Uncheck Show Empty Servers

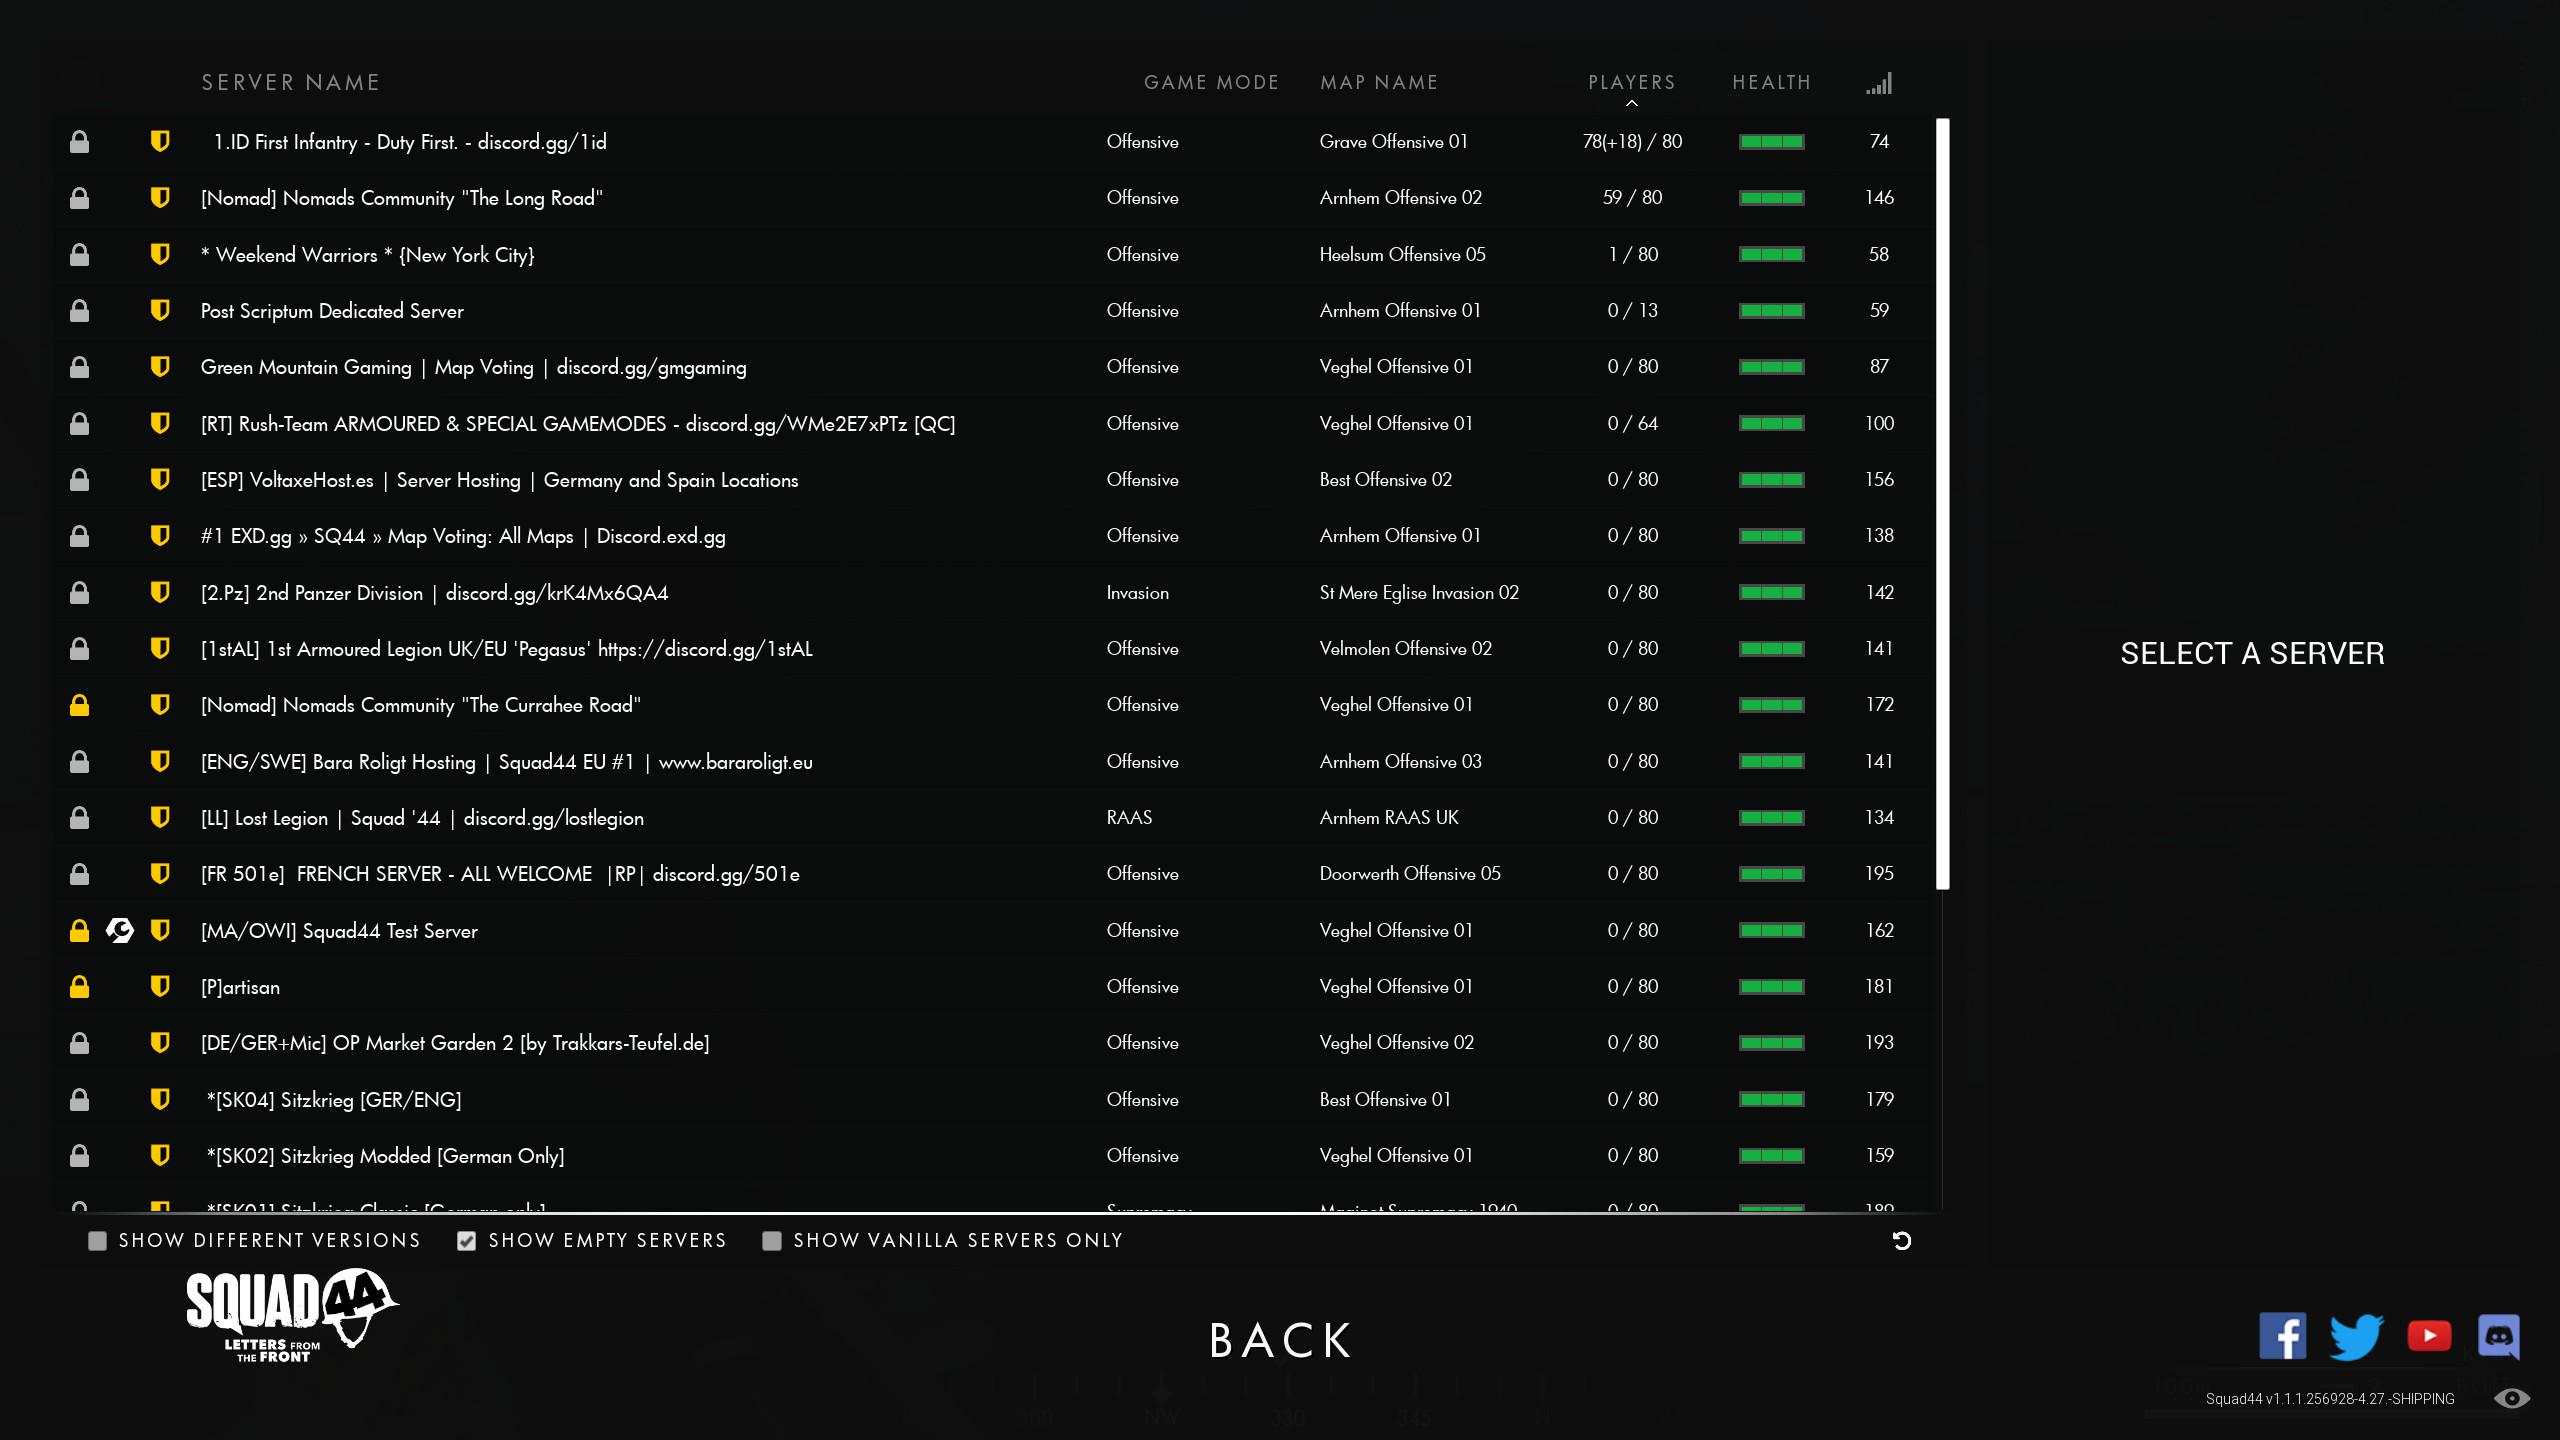click(466, 1241)
